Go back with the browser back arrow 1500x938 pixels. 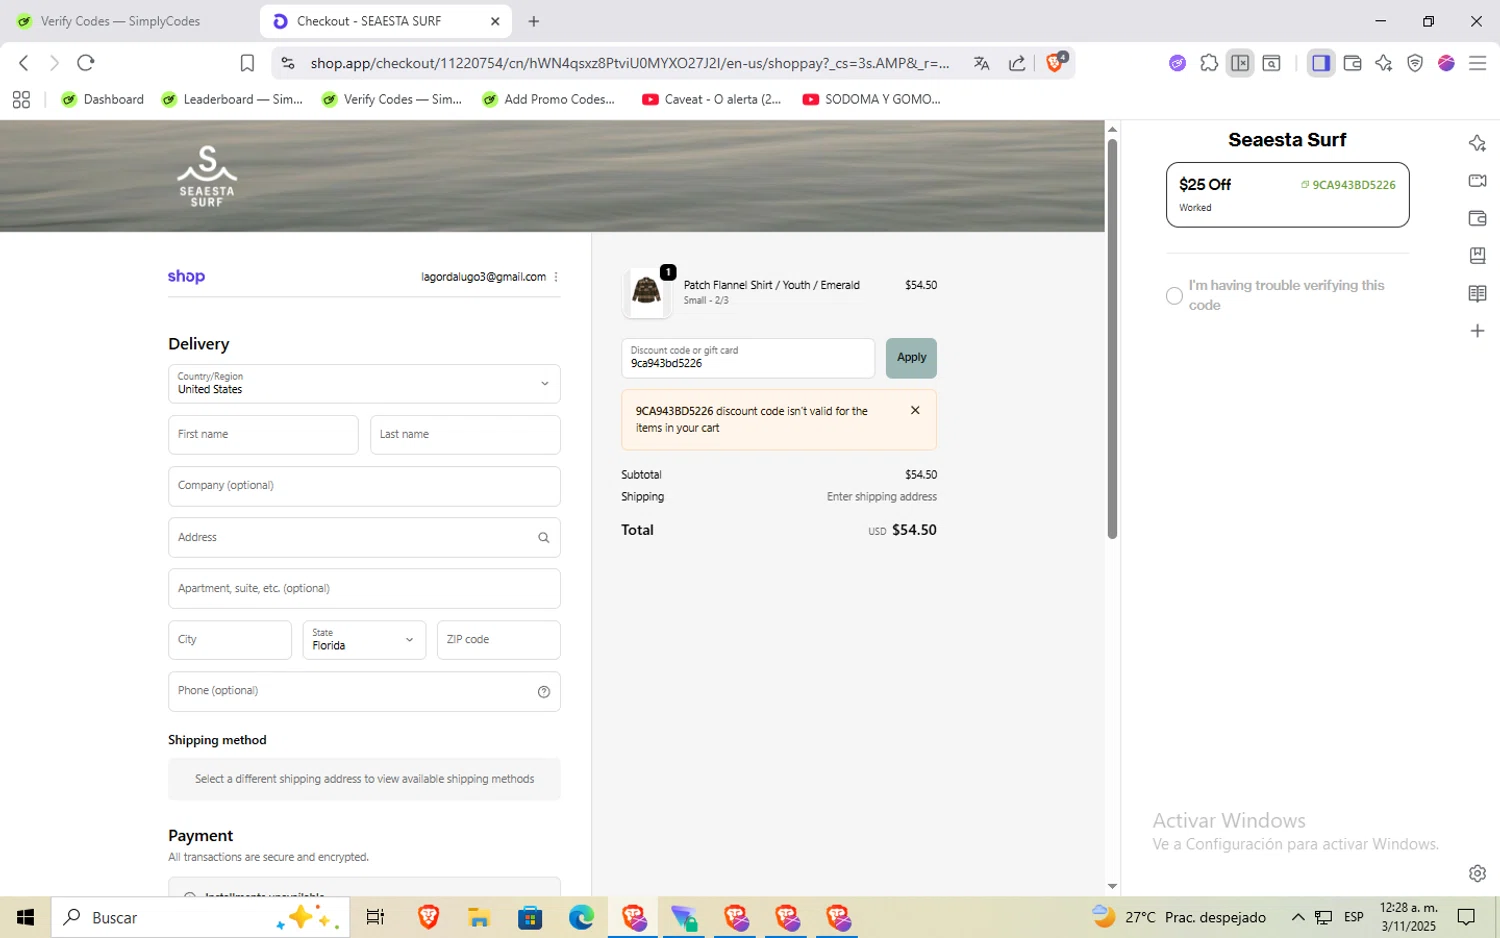pyautogui.click(x=24, y=63)
